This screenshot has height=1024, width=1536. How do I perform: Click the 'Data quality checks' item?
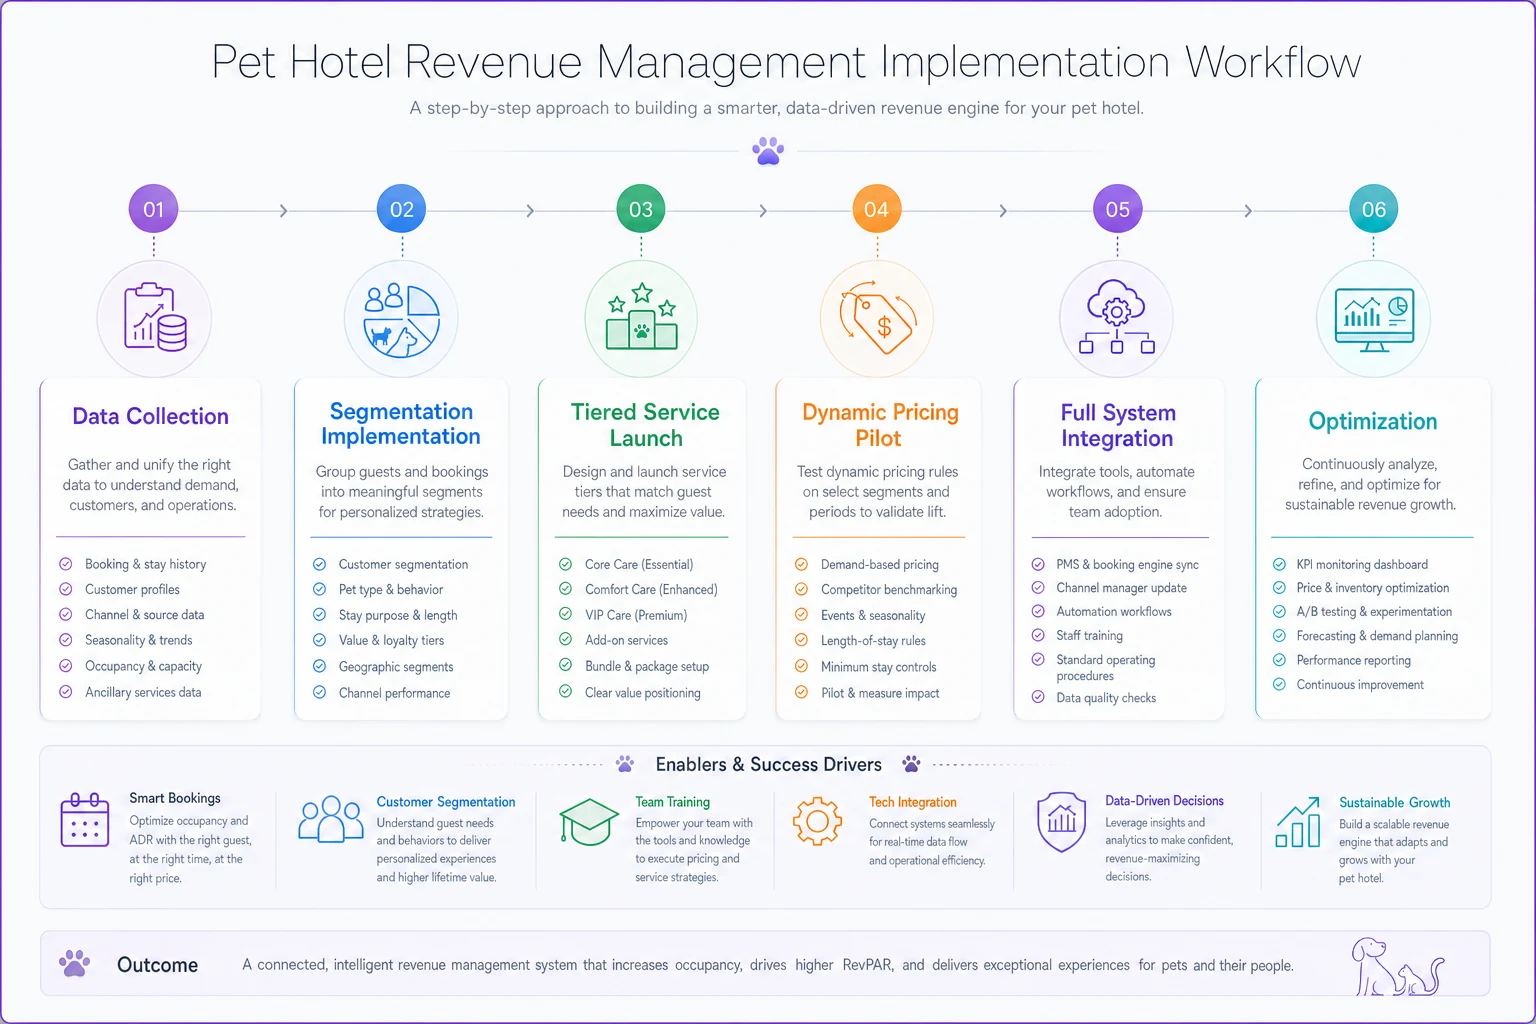(x=1106, y=698)
